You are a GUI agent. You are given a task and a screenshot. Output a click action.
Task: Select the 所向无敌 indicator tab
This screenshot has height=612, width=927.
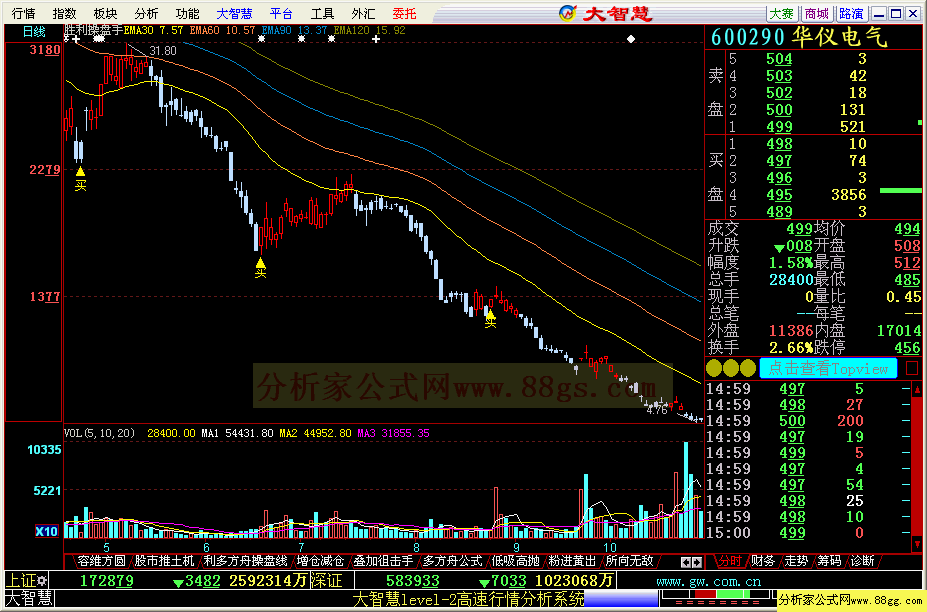[x=629, y=561]
